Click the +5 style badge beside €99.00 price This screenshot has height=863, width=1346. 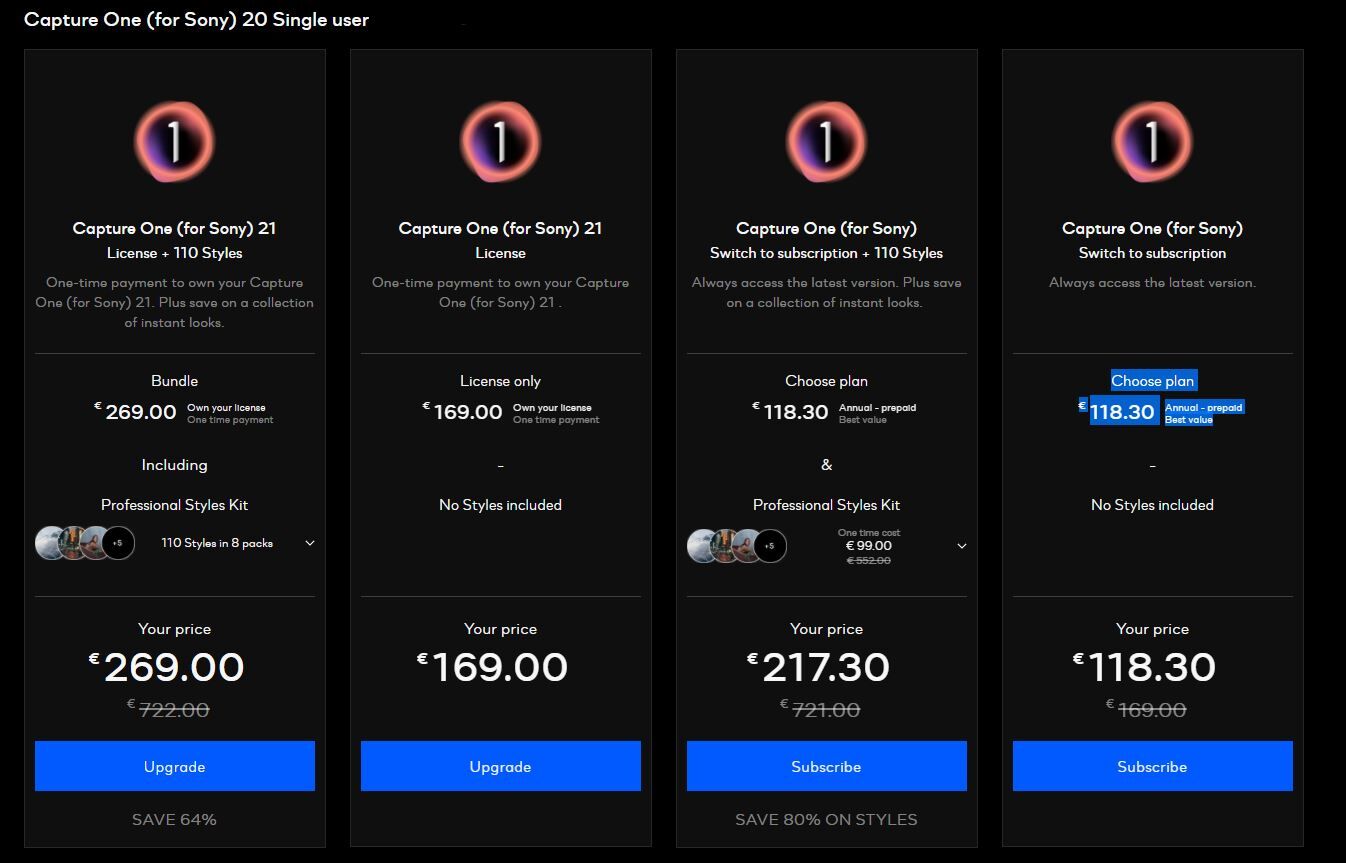pos(770,546)
